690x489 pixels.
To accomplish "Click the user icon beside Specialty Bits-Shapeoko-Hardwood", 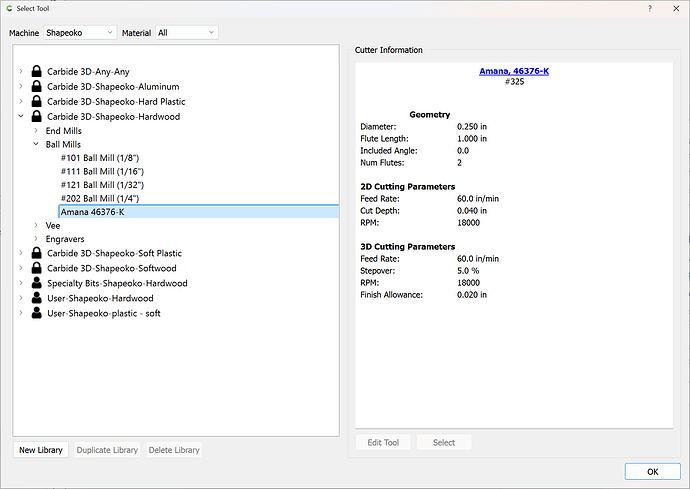I will click(37, 283).
